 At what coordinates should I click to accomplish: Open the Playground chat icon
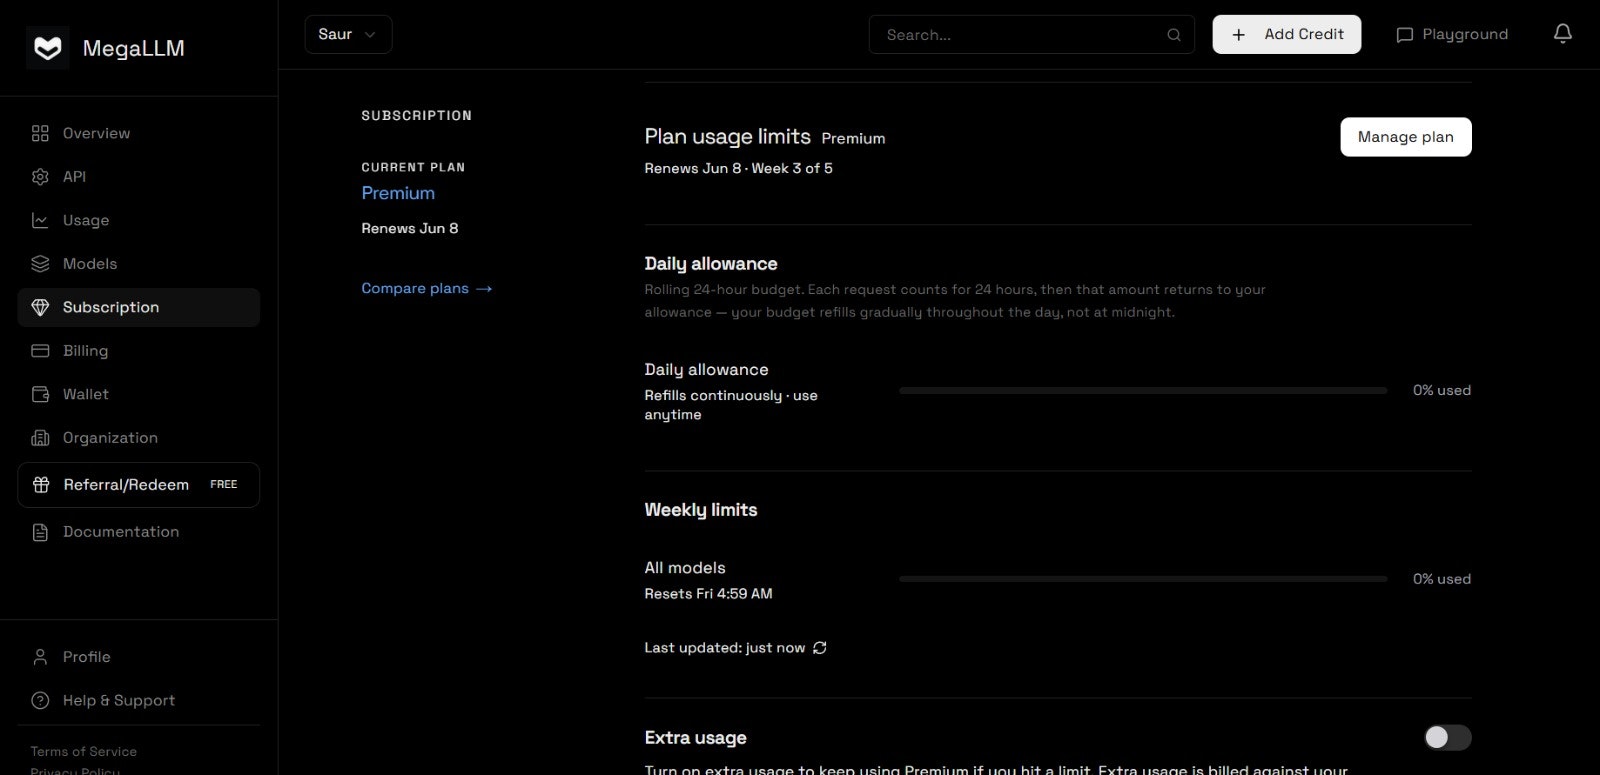tap(1404, 35)
